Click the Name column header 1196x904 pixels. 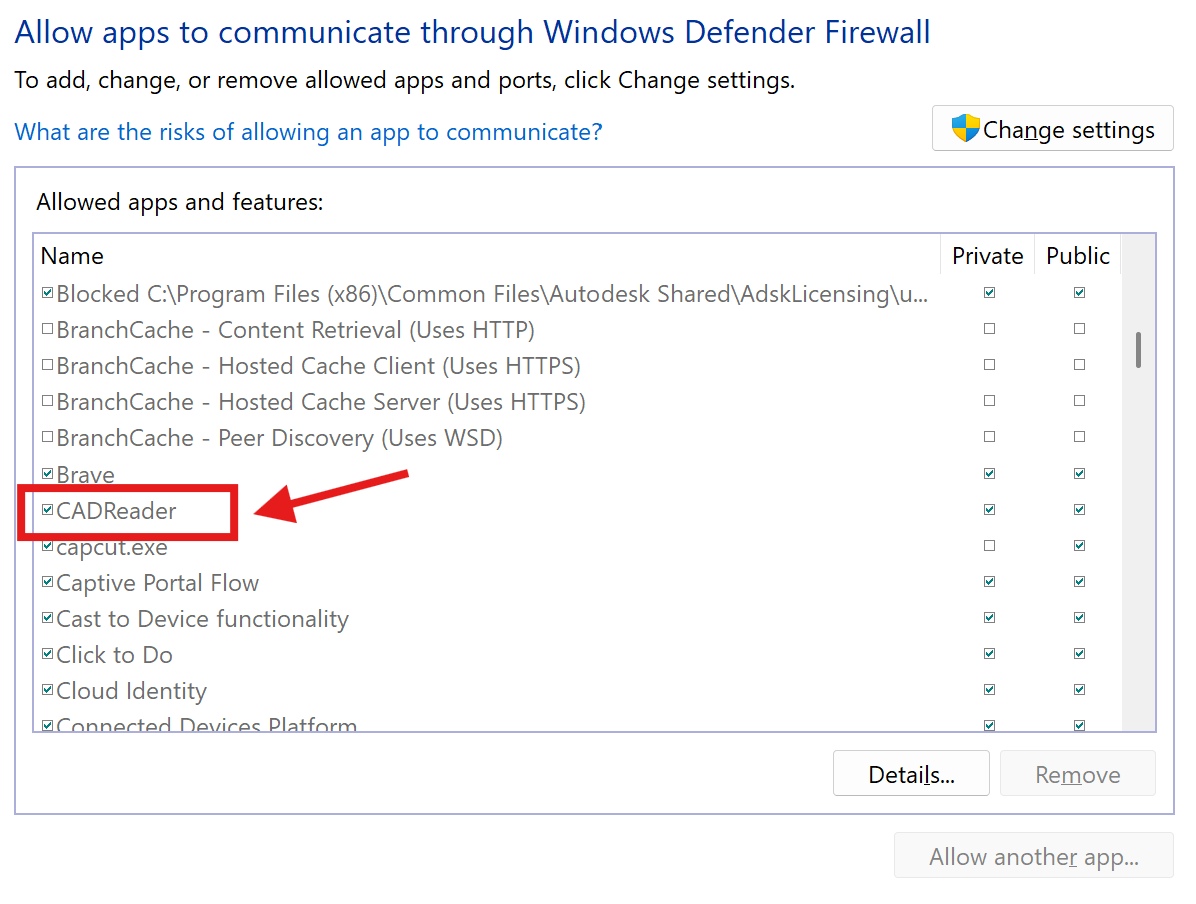(72, 256)
